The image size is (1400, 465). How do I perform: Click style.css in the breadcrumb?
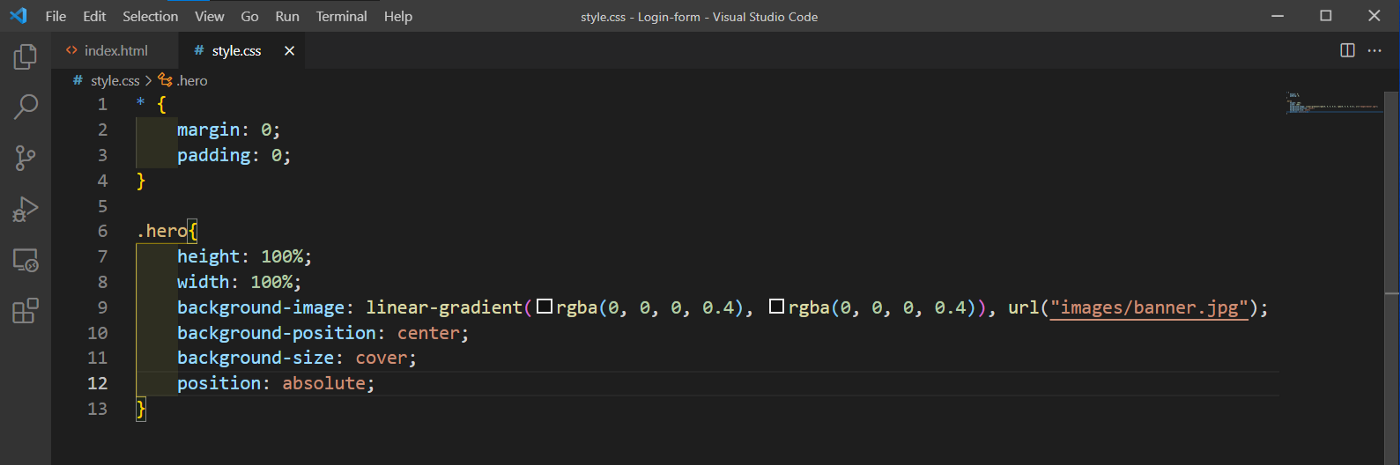click(x=115, y=81)
